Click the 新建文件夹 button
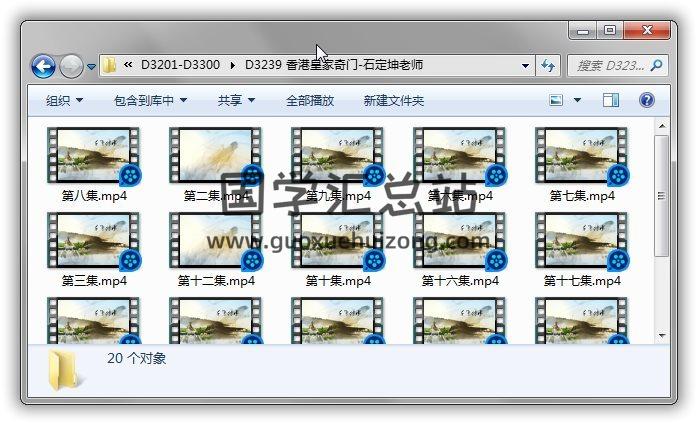Image resolution: width=698 pixels, height=425 pixels. [394, 101]
